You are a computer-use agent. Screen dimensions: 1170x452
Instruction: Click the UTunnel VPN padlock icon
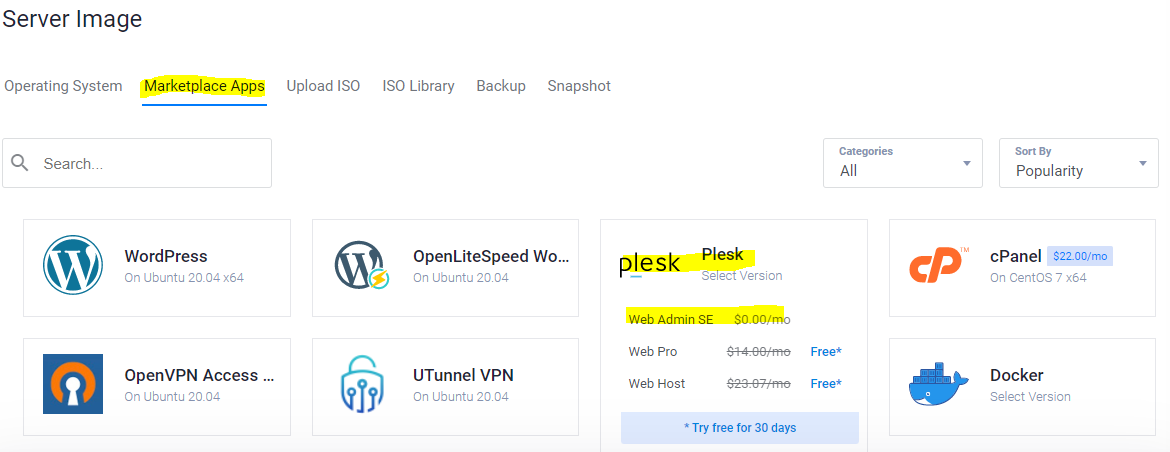[x=362, y=384]
